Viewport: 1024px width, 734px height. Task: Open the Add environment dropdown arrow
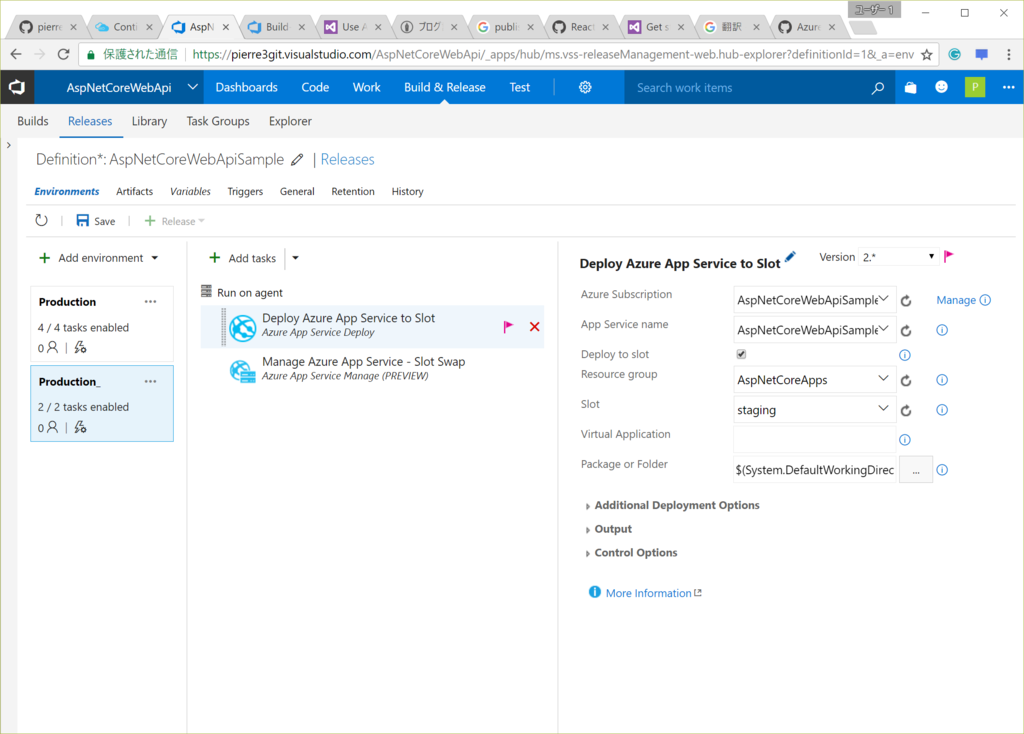[x=155, y=258]
